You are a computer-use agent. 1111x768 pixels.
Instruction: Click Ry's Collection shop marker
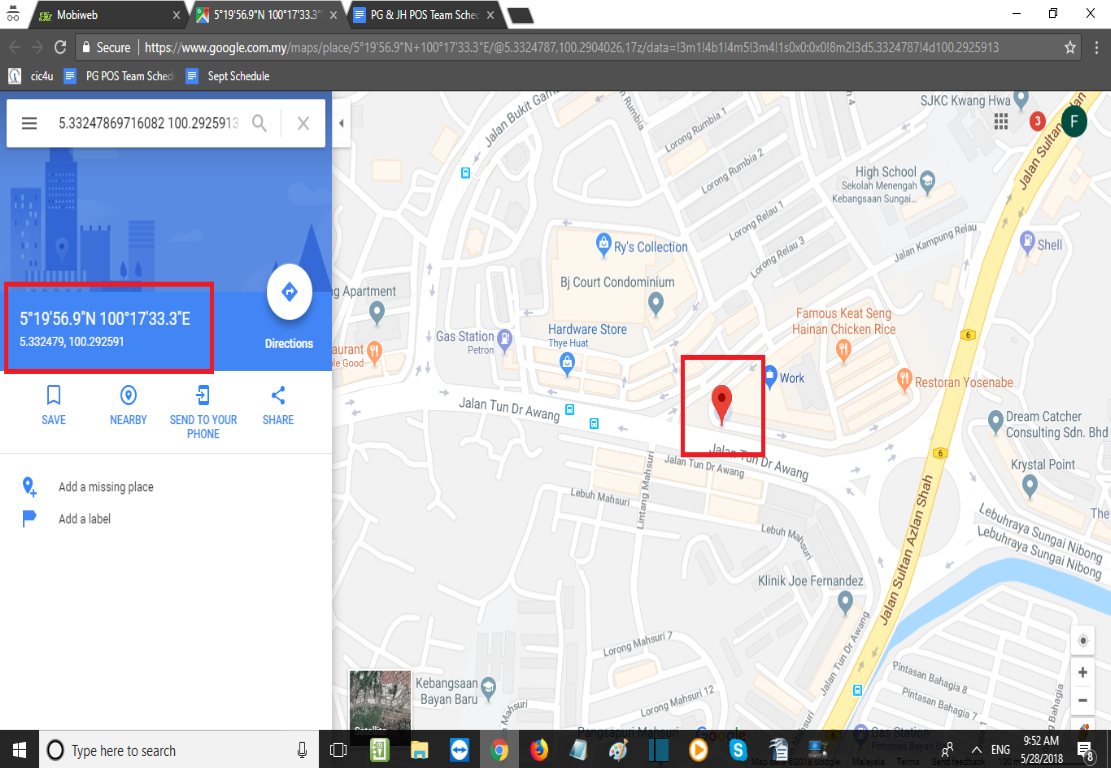pos(603,245)
